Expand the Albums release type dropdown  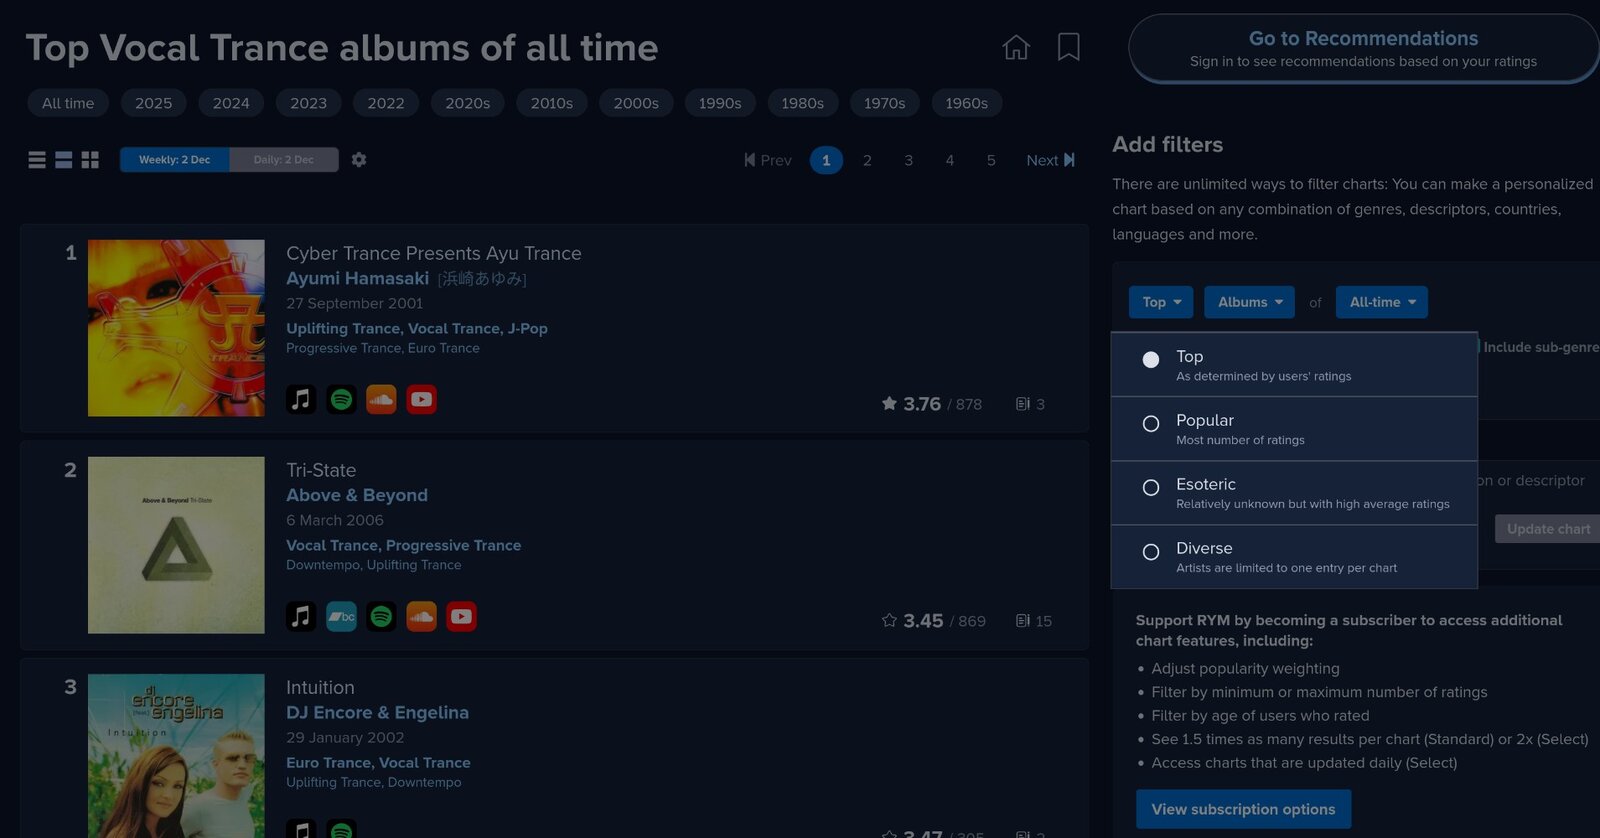1249,302
